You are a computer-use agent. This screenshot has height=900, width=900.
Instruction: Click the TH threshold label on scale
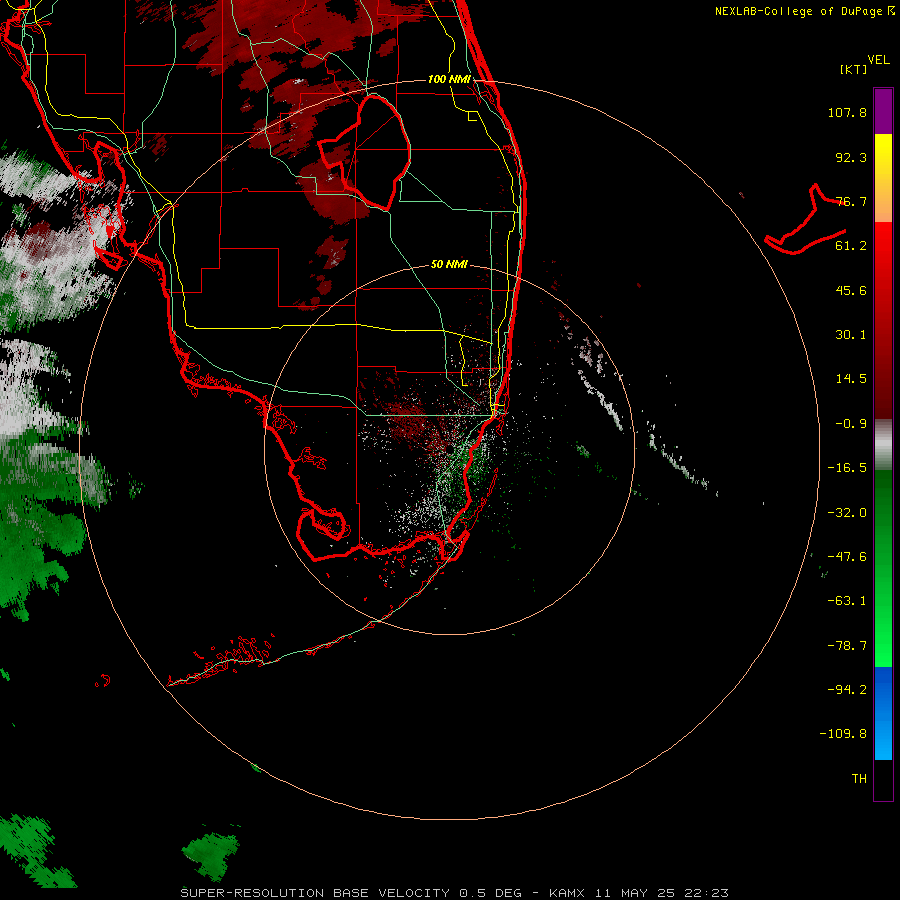[x=859, y=779]
